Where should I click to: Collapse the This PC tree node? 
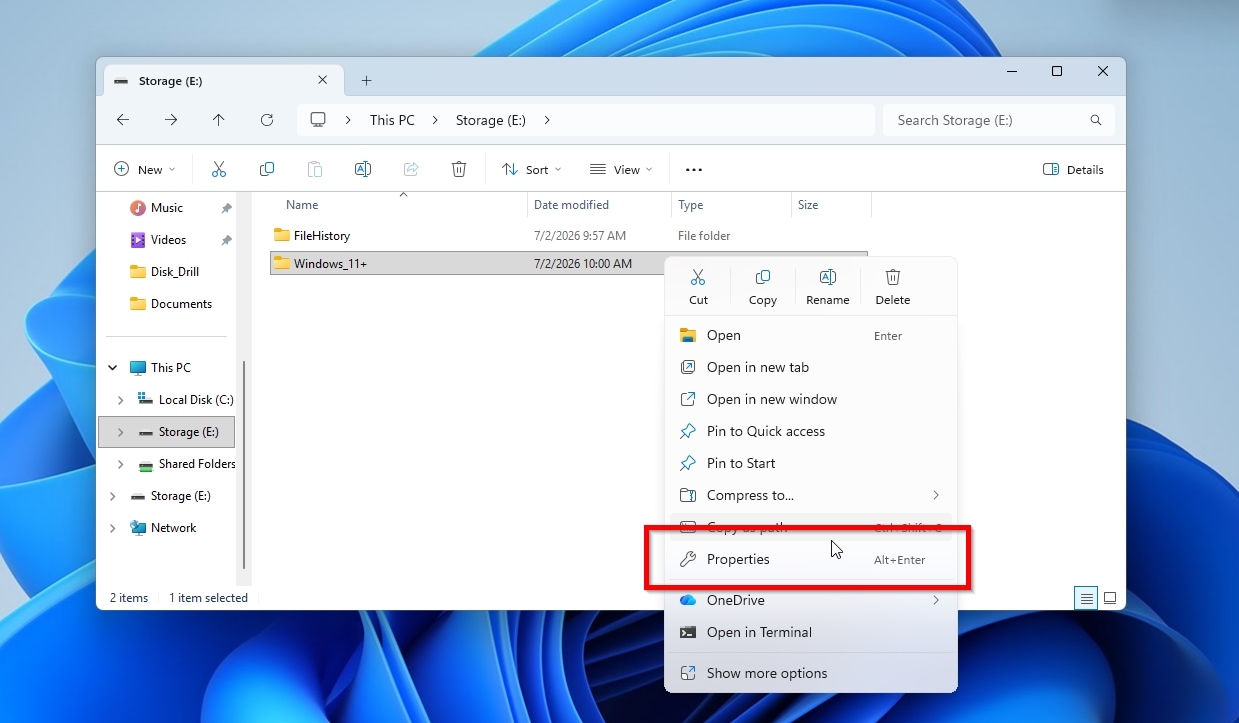pyautogui.click(x=112, y=368)
